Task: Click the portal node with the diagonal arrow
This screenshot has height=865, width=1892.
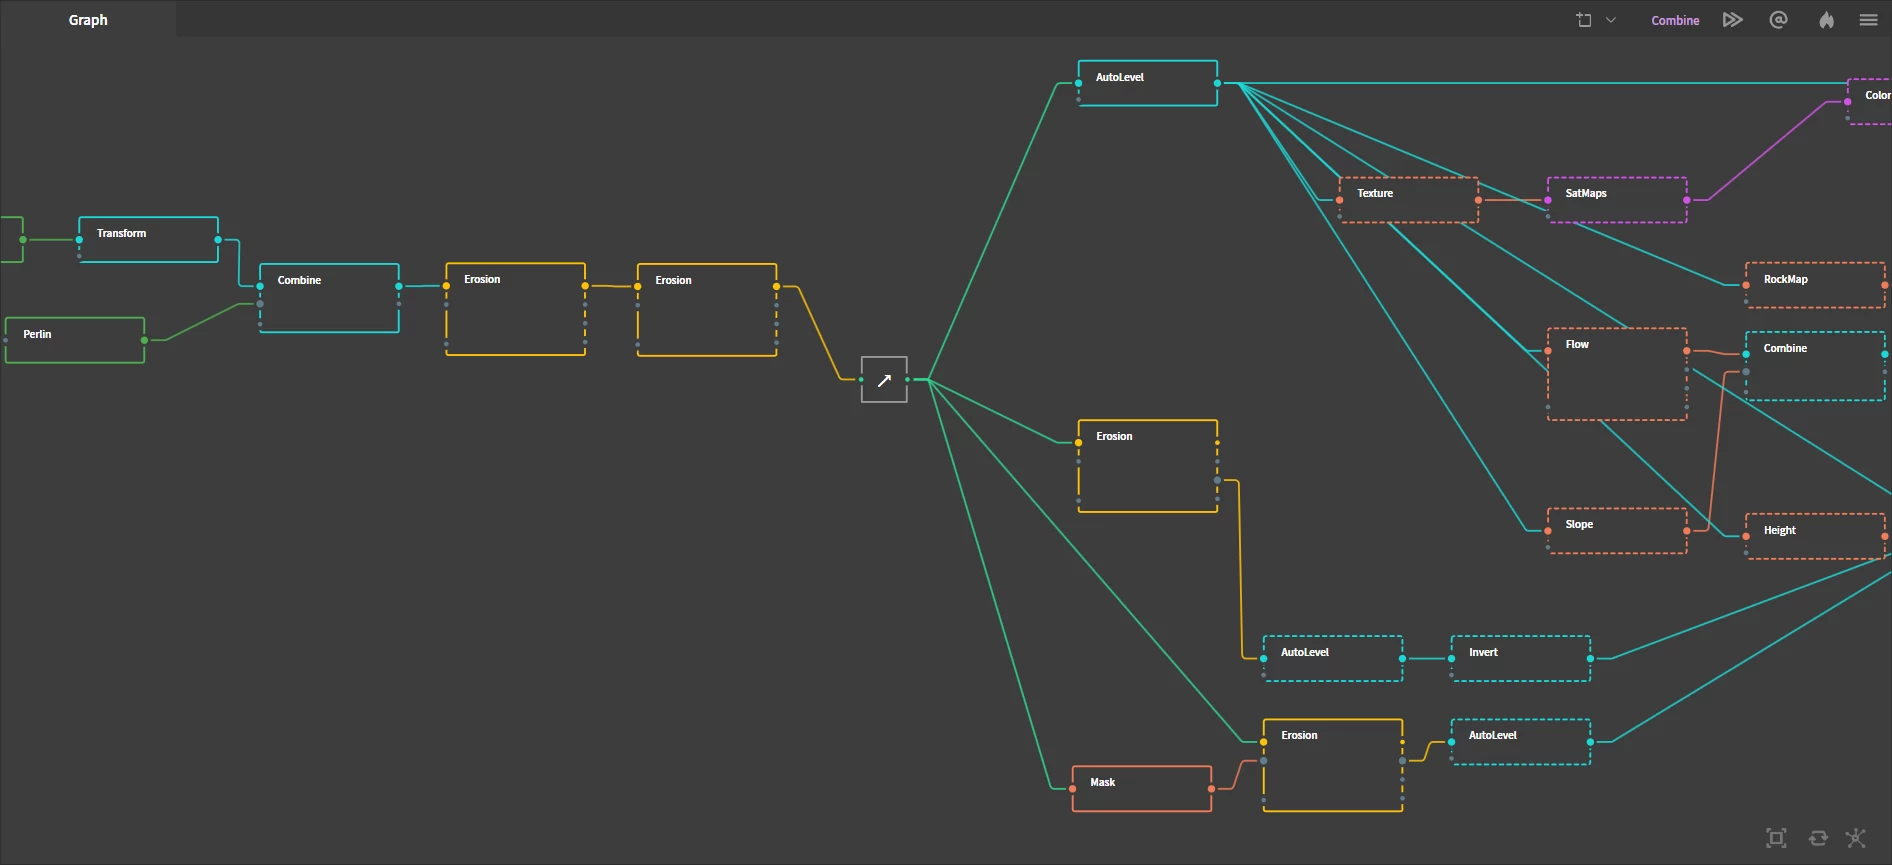Action: [884, 380]
